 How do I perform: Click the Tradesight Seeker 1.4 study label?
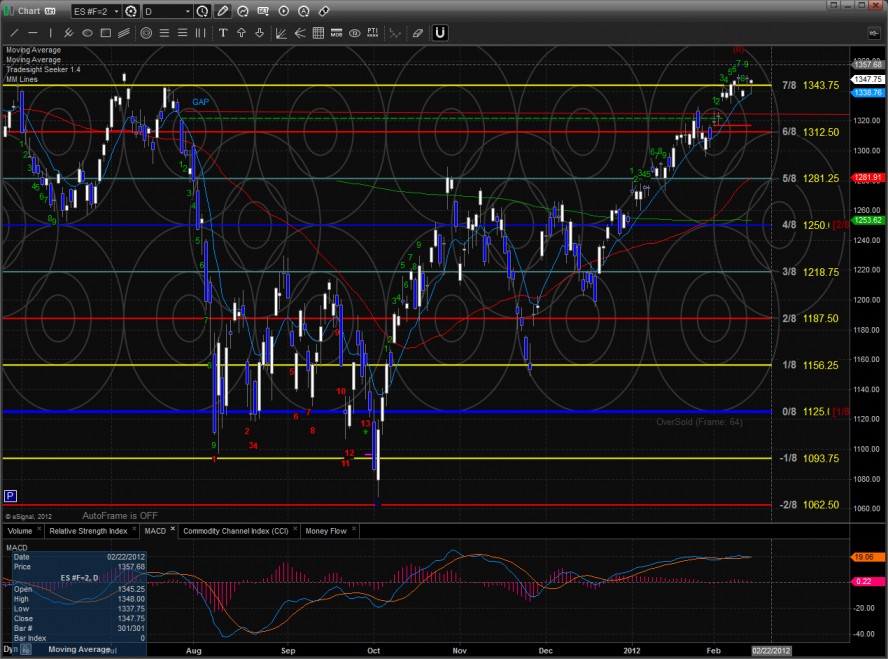pyautogui.click(x=43, y=70)
